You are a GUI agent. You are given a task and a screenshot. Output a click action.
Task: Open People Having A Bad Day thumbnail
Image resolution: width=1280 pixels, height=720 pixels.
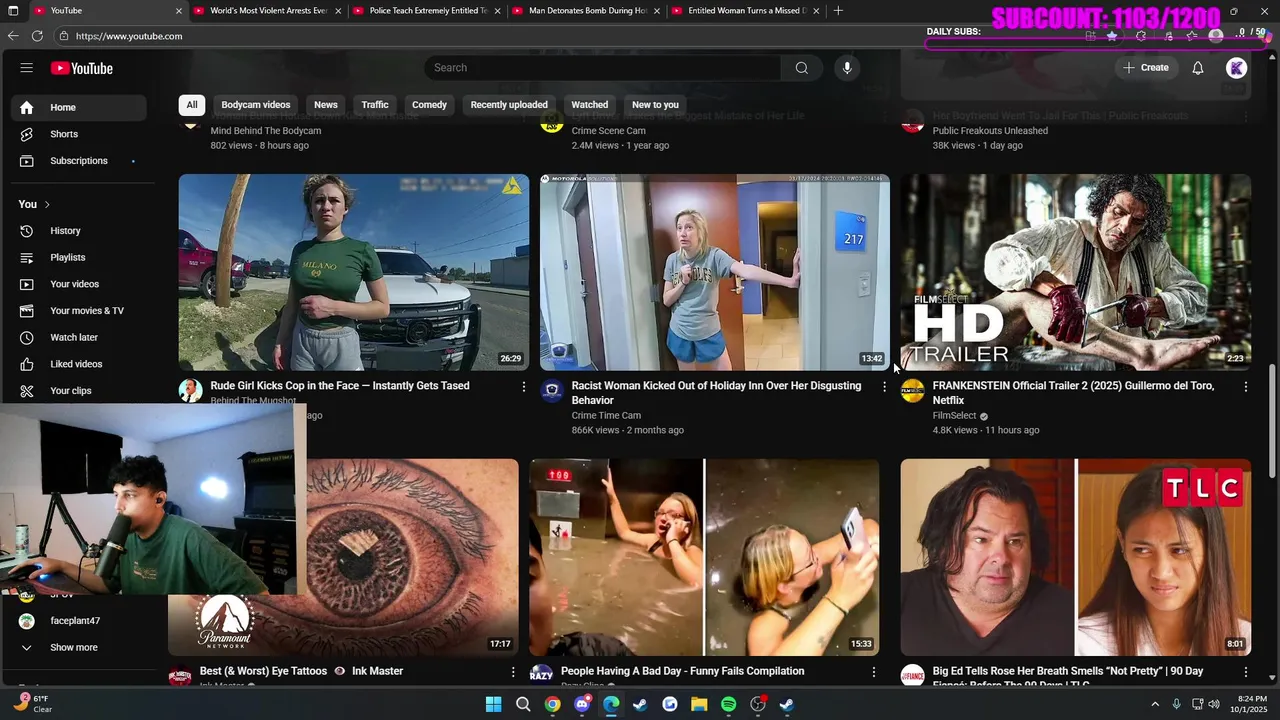[x=704, y=557]
